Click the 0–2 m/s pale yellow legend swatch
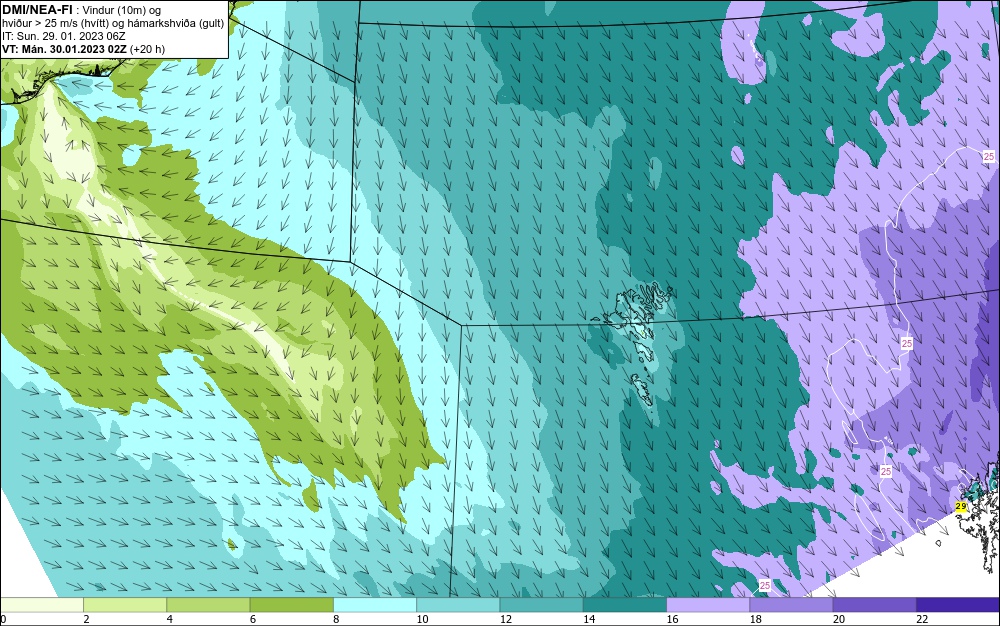This screenshot has height=626, width=1000. [x=41, y=604]
